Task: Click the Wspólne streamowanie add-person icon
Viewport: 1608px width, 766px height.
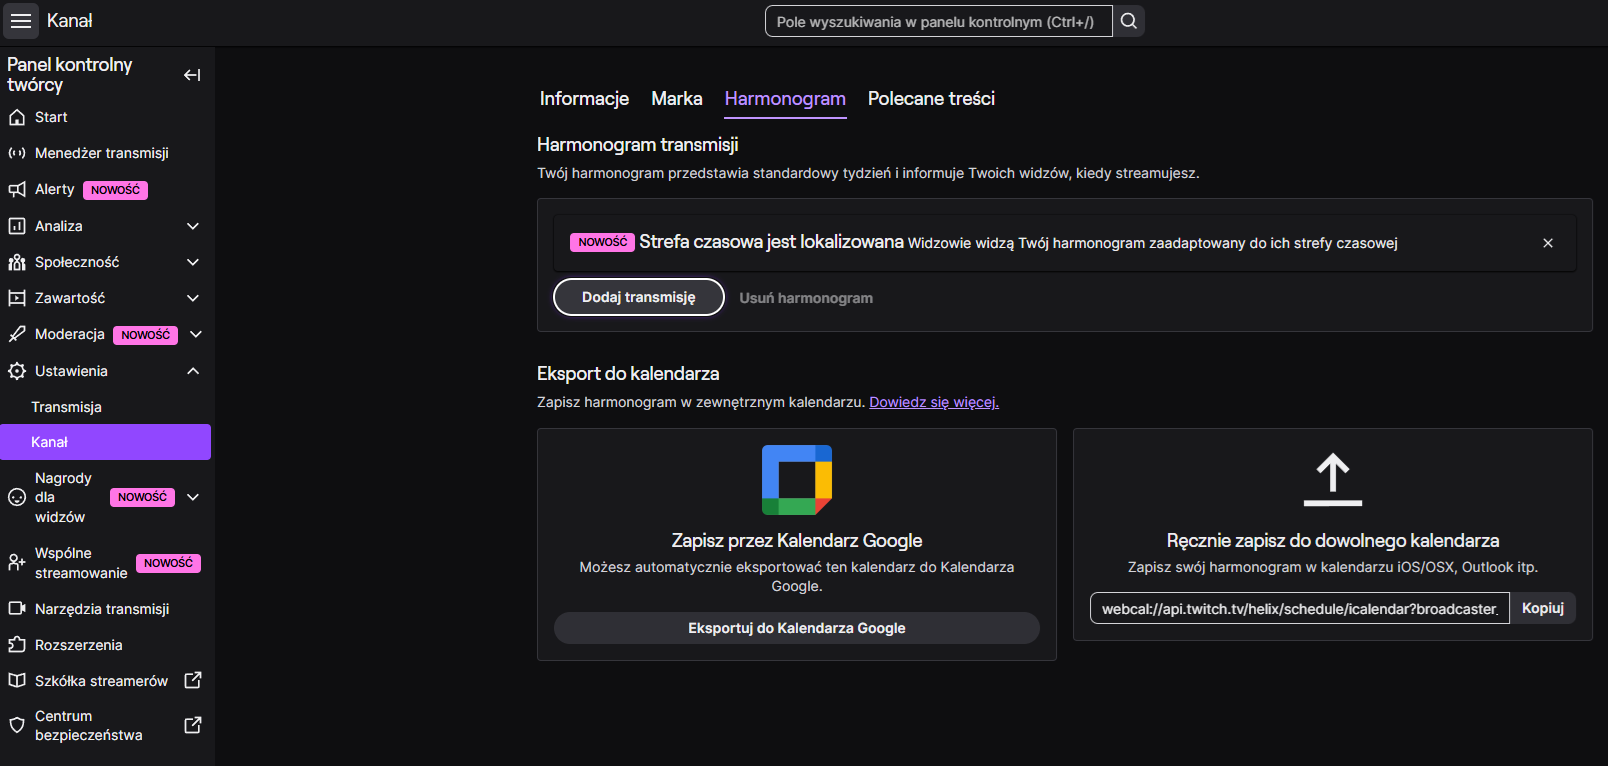Action: point(17,562)
